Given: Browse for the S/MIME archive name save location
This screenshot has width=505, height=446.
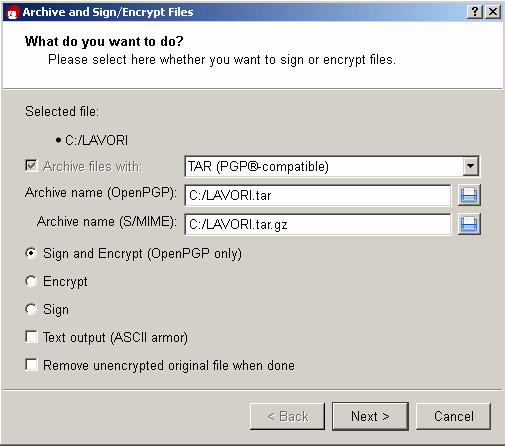Looking at the screenshot, I should (469, 224).
